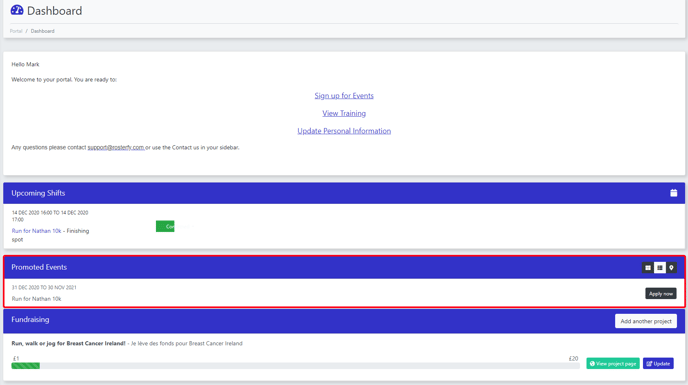Open the View Training link
688x385 pixels.
click(x=344, y=113)
